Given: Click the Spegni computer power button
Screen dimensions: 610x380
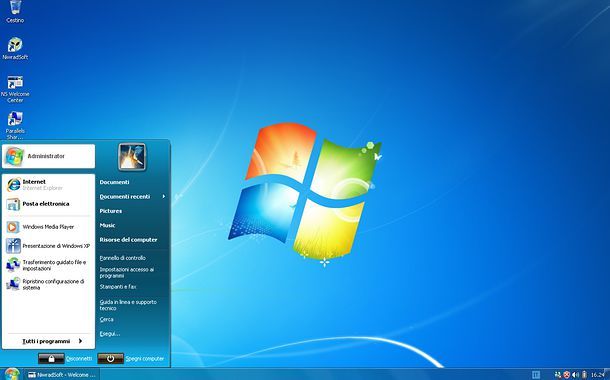Looking at the screenshot, I should 110,359.
